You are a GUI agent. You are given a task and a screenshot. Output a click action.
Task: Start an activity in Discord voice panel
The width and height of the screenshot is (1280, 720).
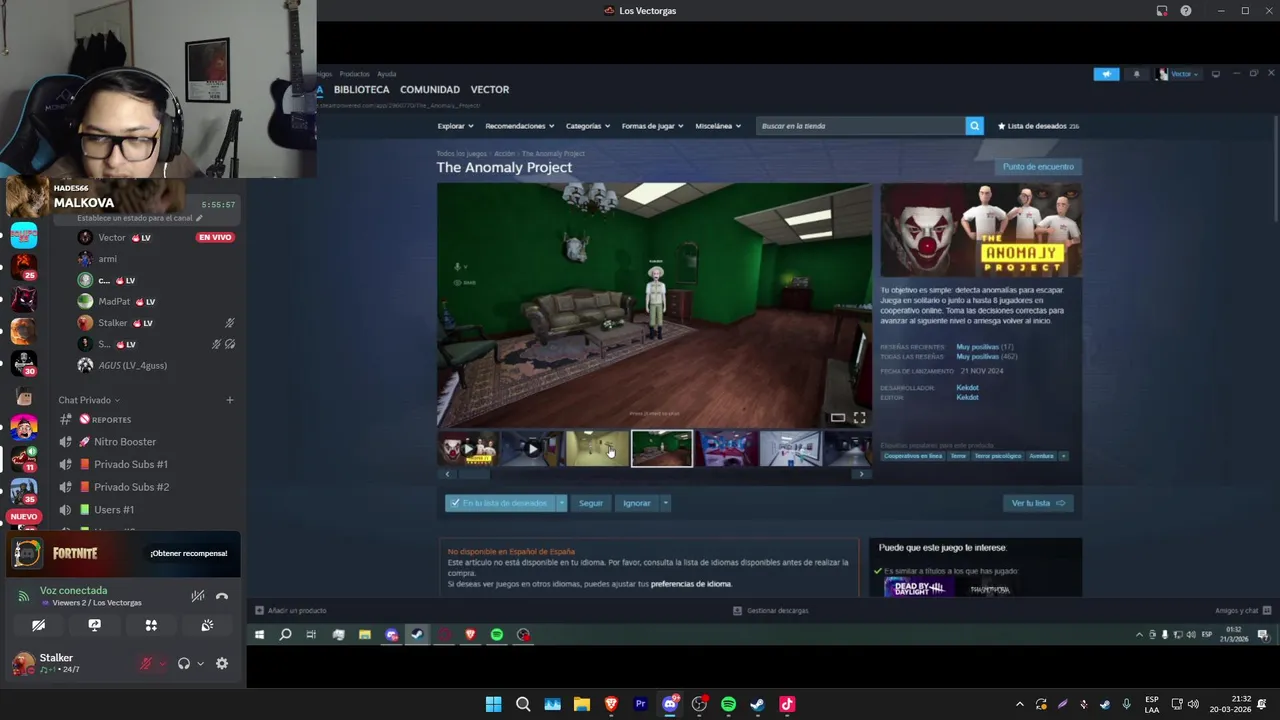pos(151,625)
